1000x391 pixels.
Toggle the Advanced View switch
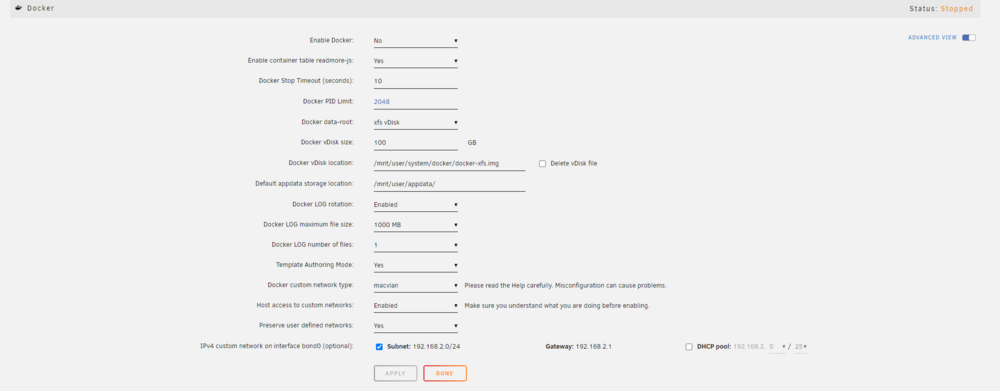tap(969, 38)
